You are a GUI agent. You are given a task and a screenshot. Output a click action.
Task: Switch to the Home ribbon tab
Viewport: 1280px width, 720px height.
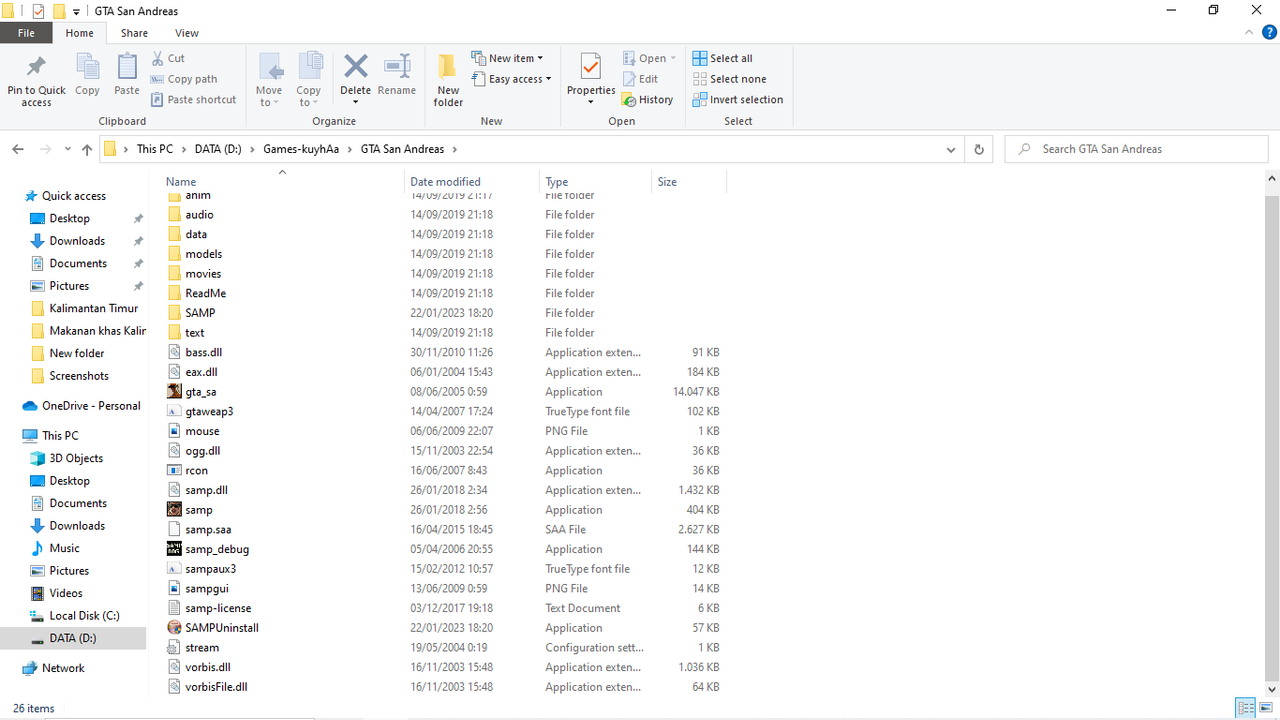(79, 33)
